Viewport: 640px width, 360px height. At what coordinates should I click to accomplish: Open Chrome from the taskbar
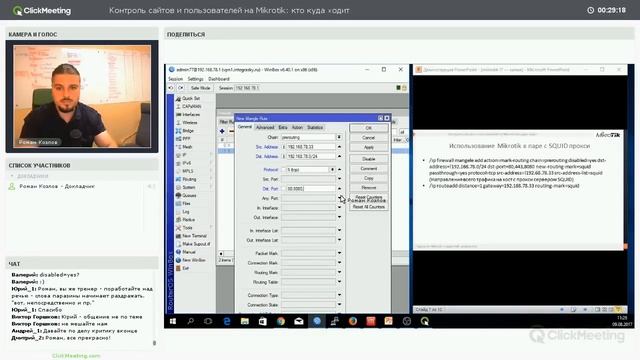tap(281, 322)
